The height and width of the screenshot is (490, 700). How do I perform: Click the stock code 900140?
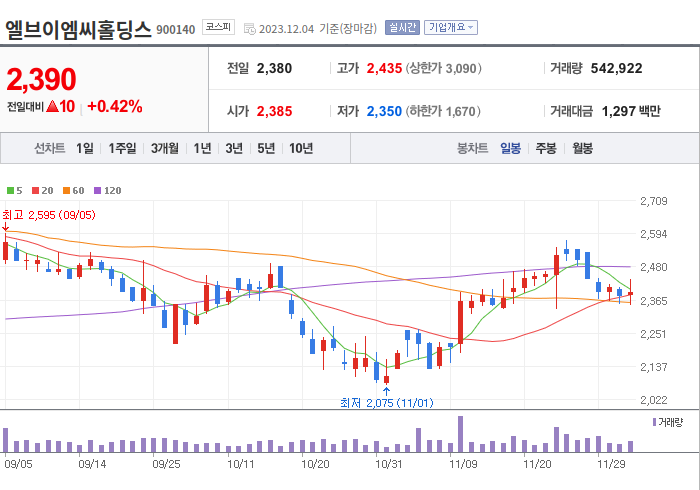(x=176, y=30)
